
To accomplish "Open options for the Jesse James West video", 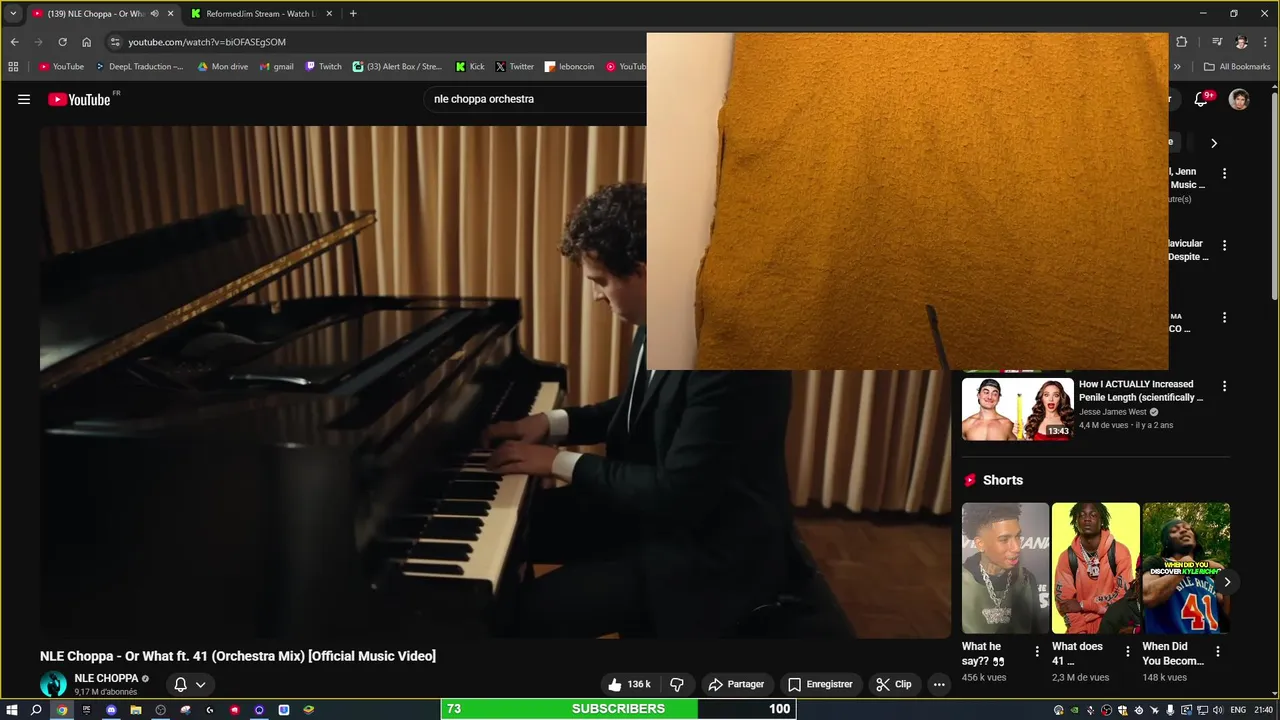I will pyautogui.click(x=1224, y=386).
